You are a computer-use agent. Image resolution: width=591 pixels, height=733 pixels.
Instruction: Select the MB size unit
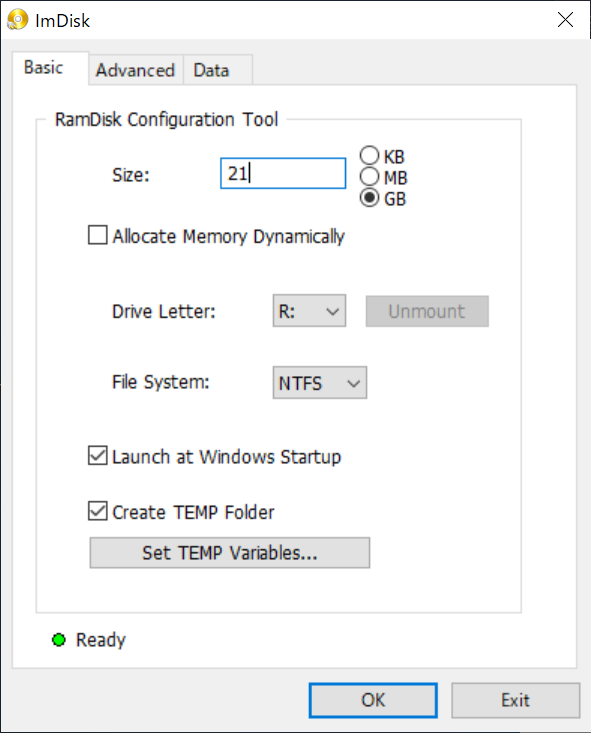pos(369,177)
